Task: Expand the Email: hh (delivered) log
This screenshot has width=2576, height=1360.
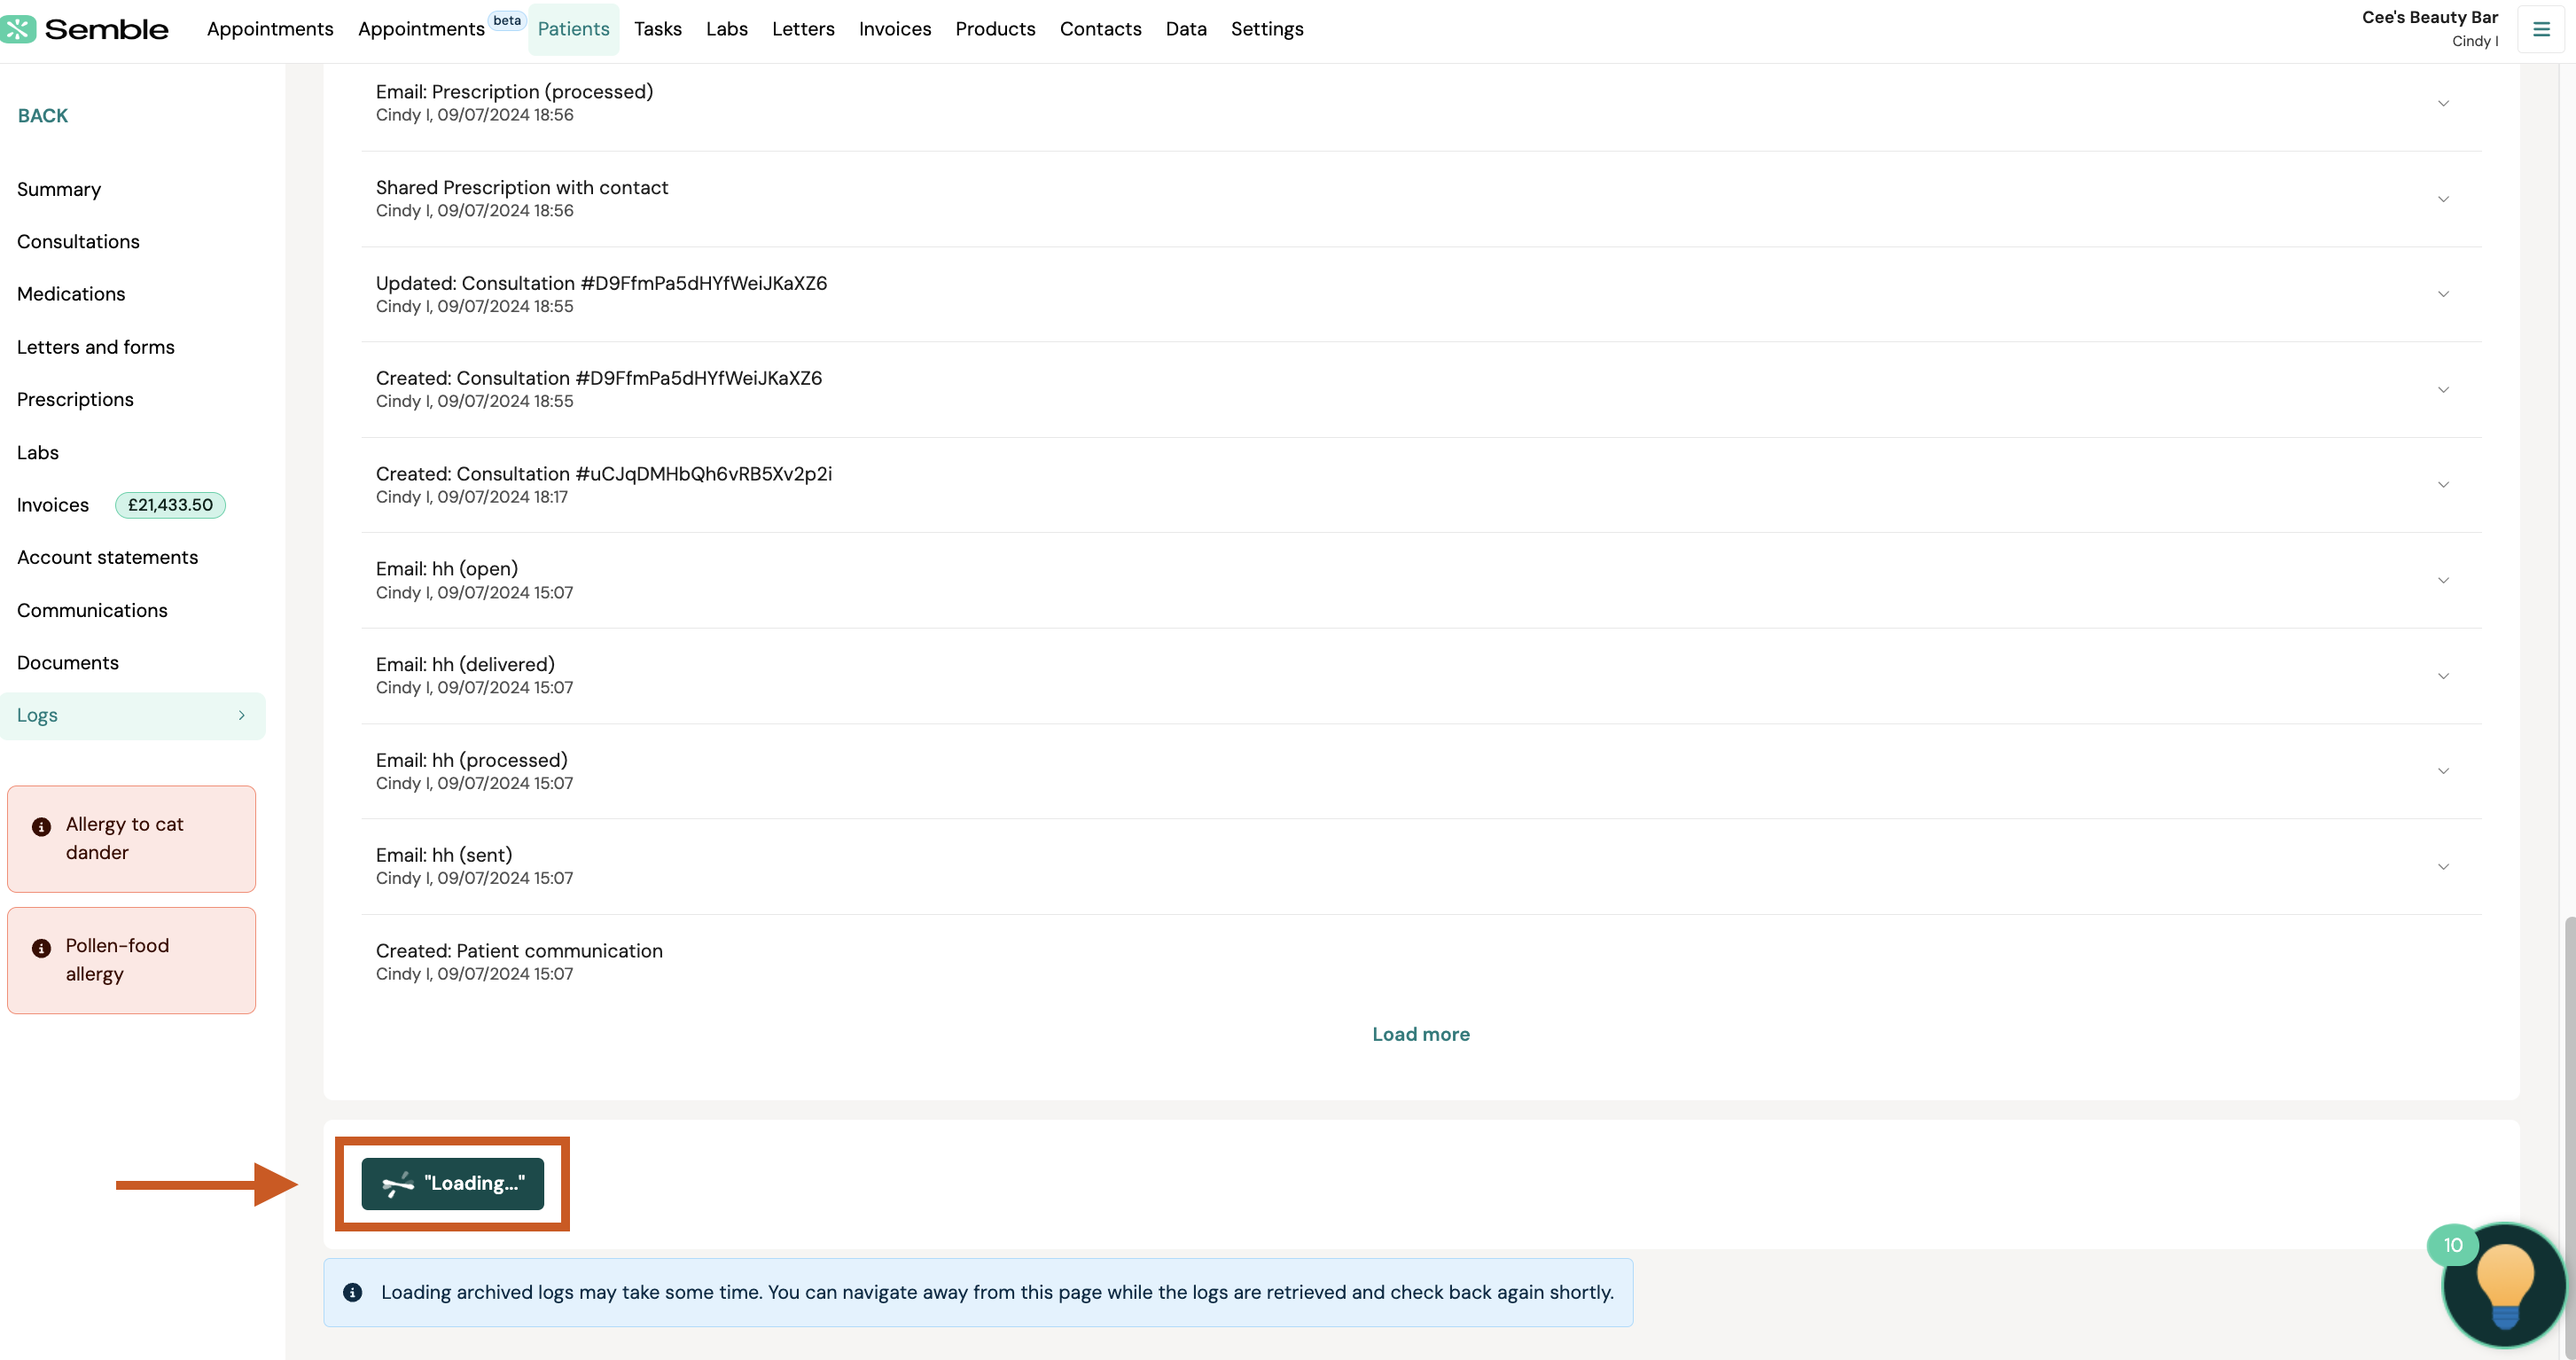Action: (x=2443, y=676)
